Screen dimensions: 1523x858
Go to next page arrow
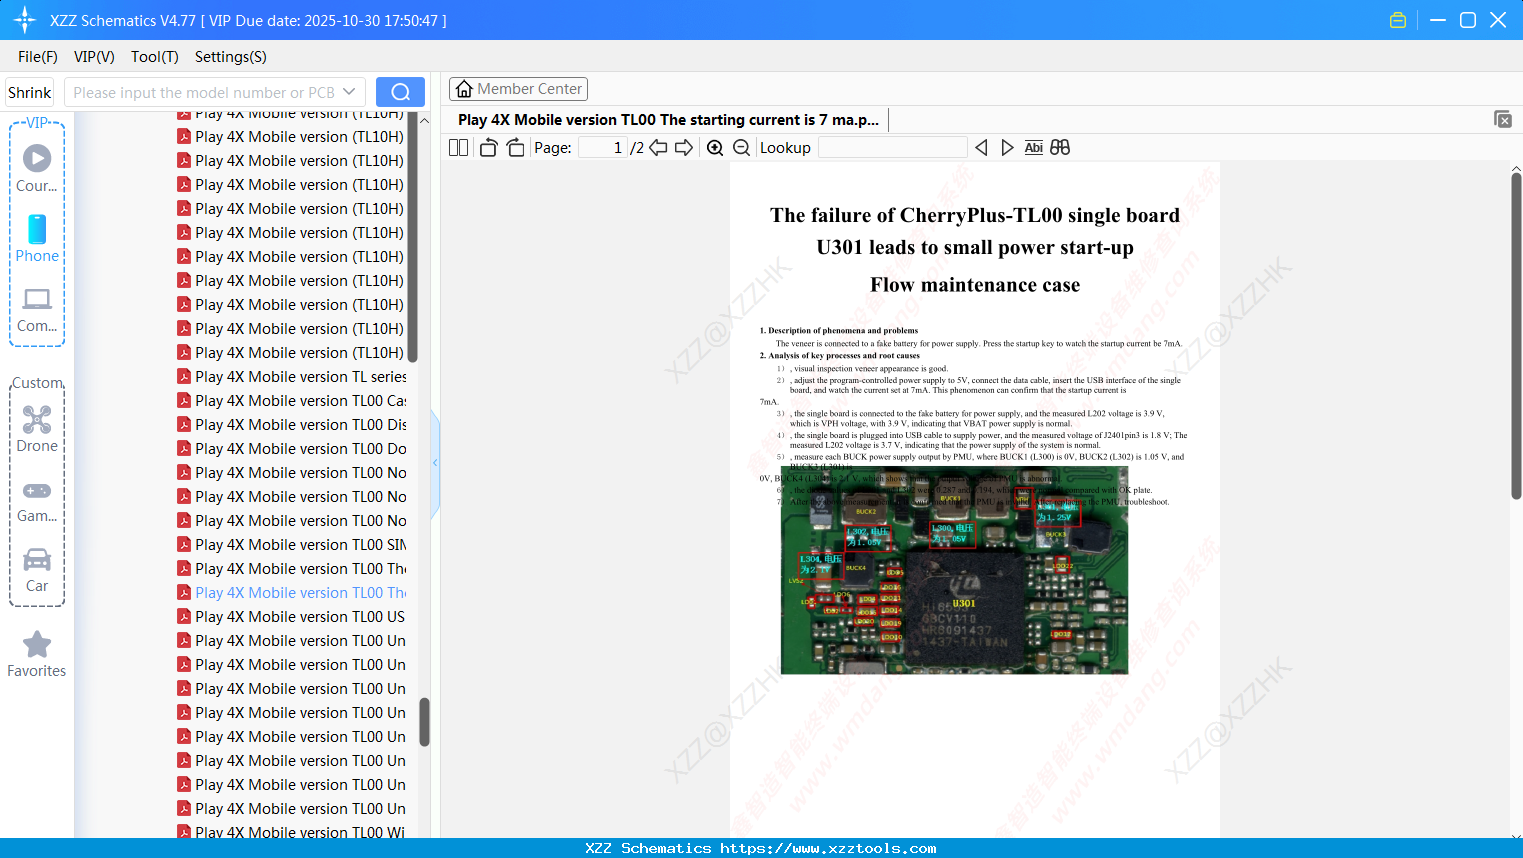pos(684,148)
